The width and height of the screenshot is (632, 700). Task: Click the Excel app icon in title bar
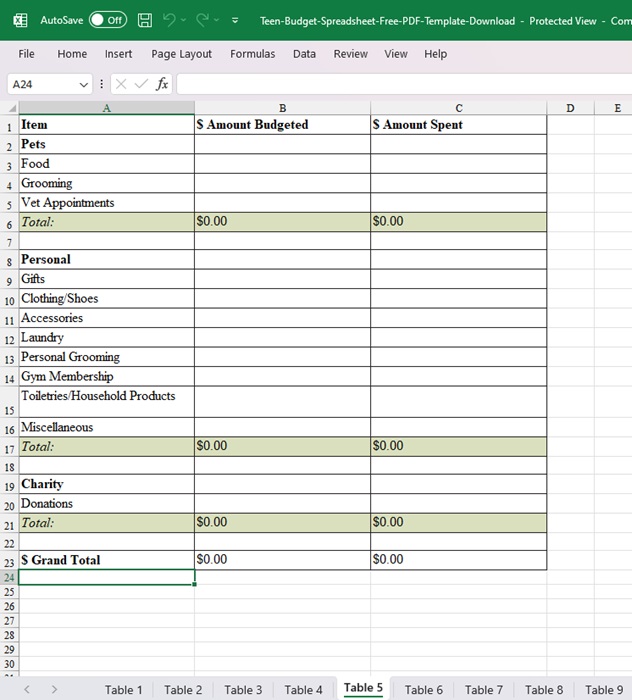click(x=20, y=21)
